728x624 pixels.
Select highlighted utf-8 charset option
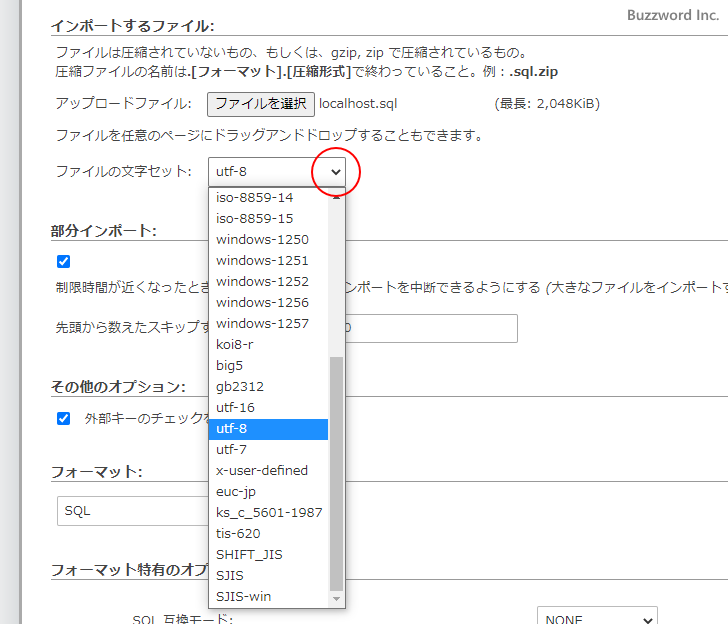[268, 429]
